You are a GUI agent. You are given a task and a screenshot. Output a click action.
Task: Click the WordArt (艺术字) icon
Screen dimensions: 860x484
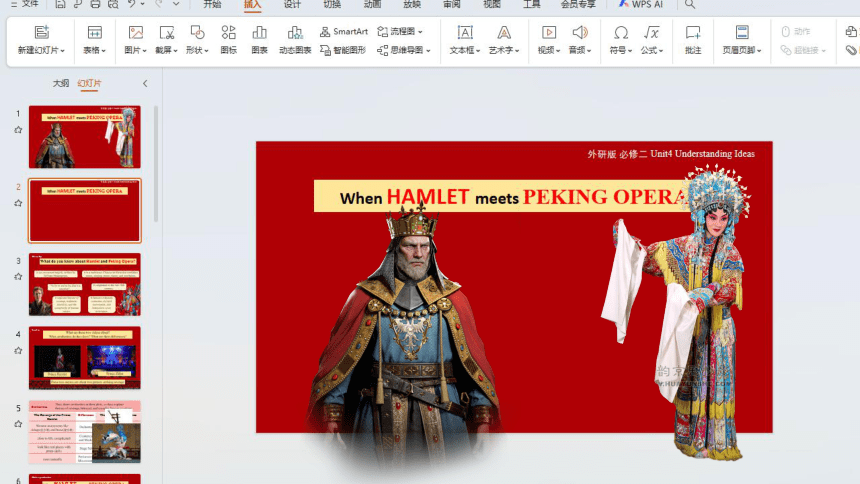(x=504, y=32)
